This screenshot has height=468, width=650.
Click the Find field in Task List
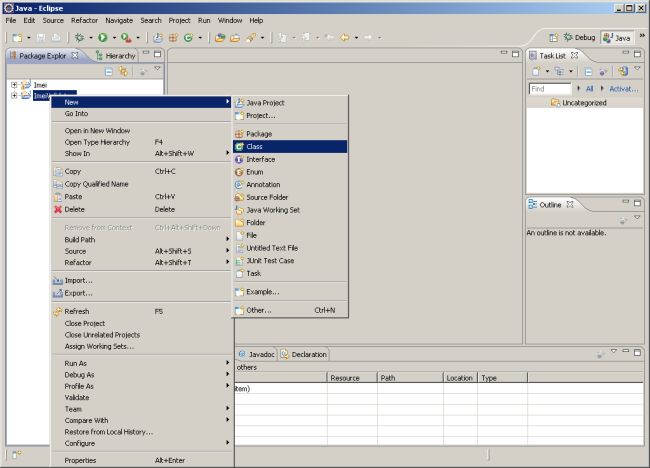[x=550, y=89]
